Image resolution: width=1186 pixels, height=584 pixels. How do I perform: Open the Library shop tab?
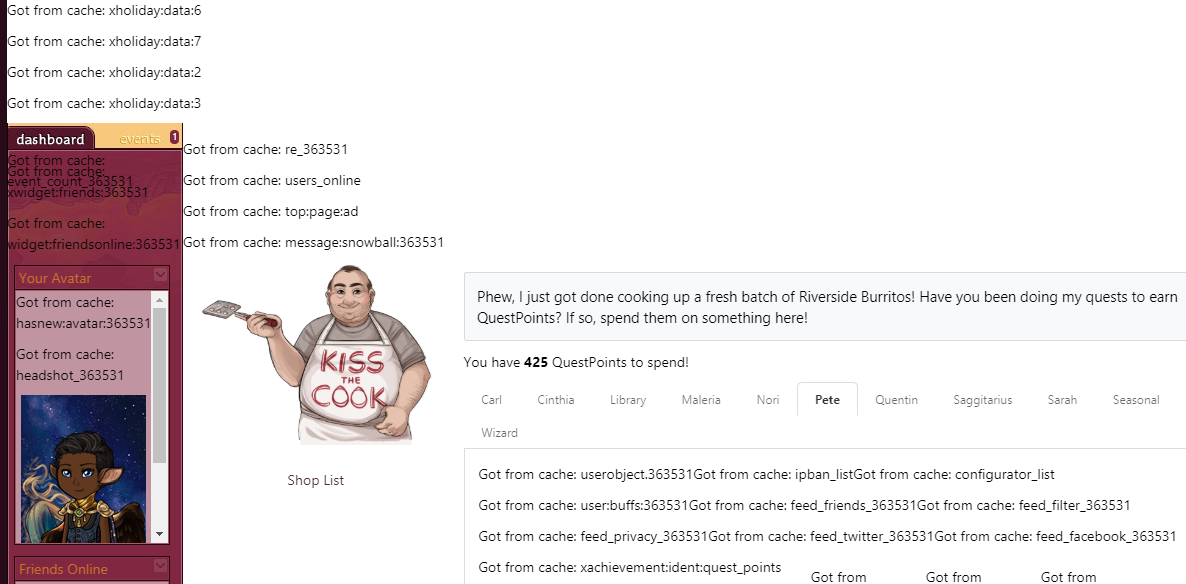point(628,399)
